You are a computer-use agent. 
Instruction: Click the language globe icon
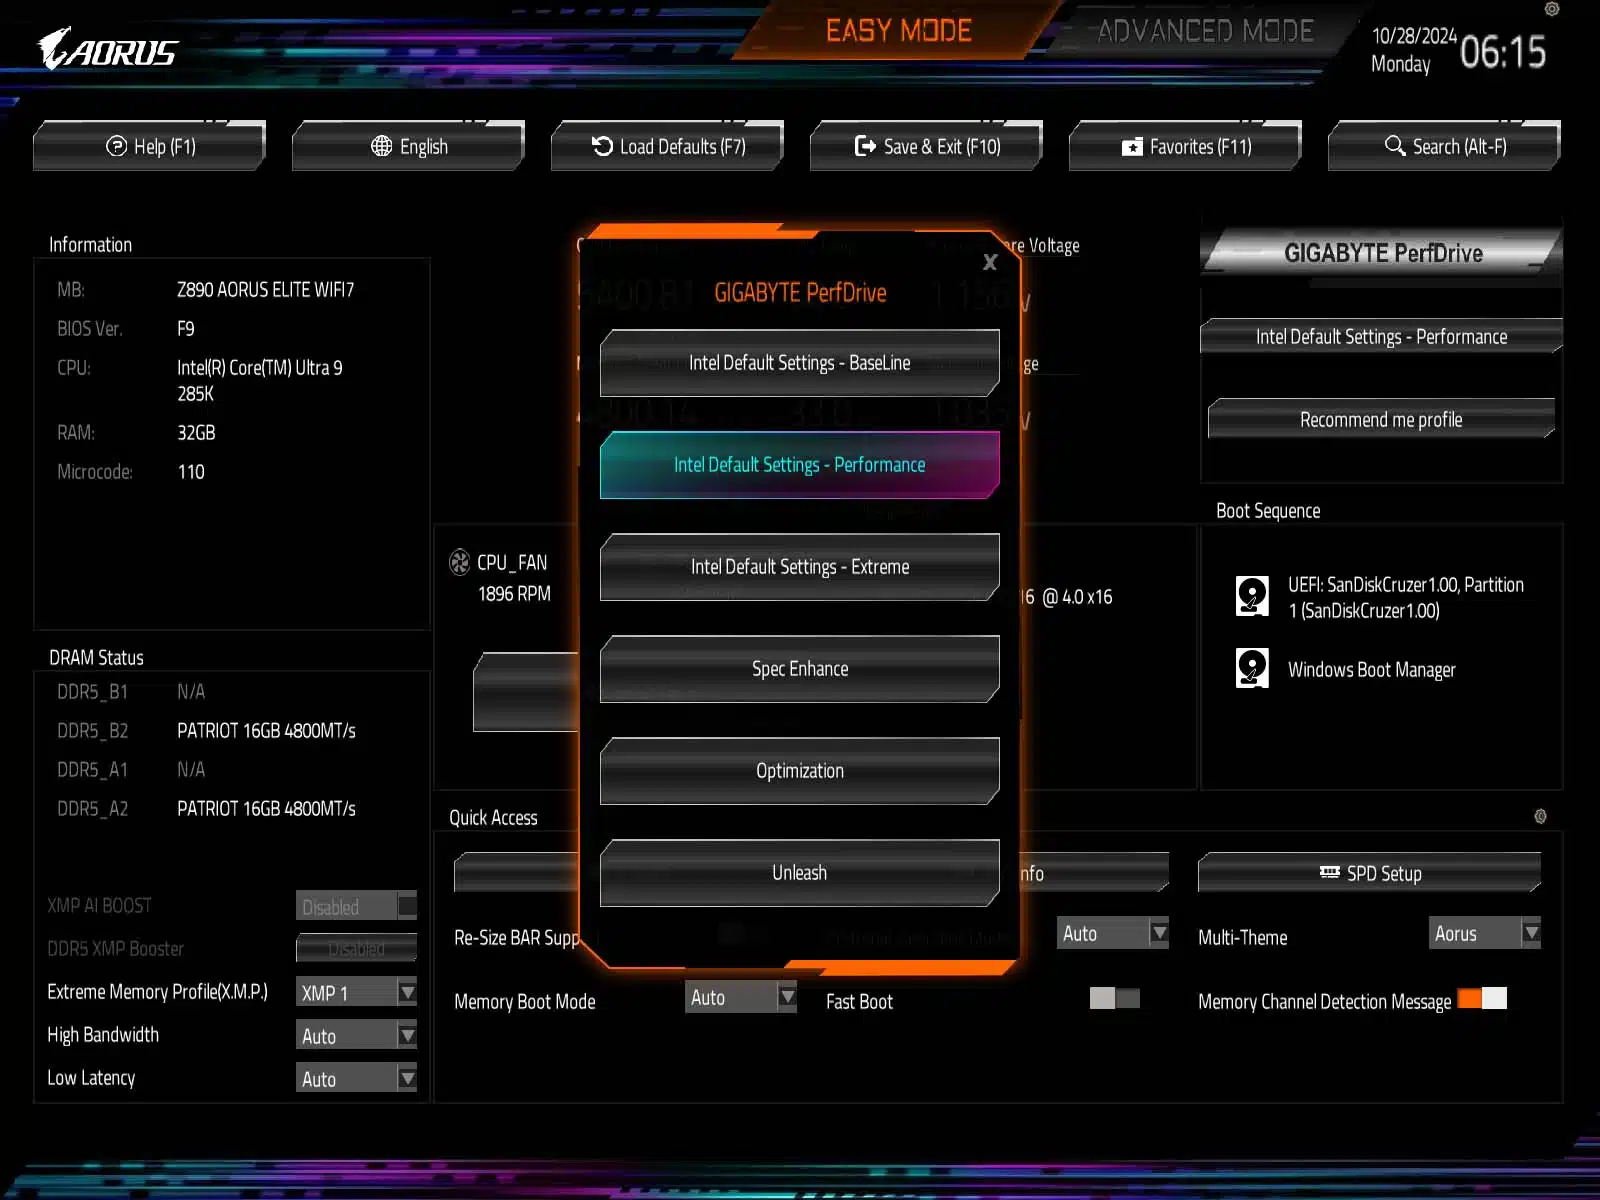point(381,146)
